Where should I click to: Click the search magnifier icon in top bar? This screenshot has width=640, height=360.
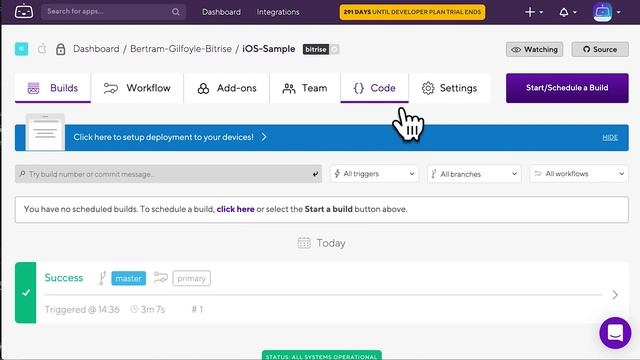tap(176, 12)
